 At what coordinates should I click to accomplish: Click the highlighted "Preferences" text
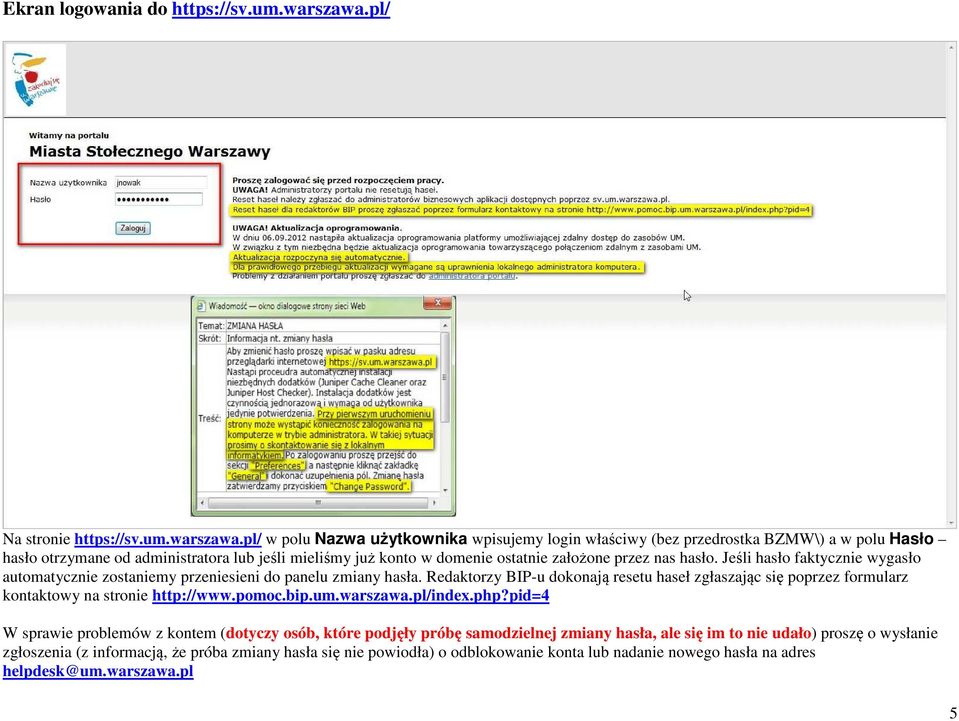276,465
